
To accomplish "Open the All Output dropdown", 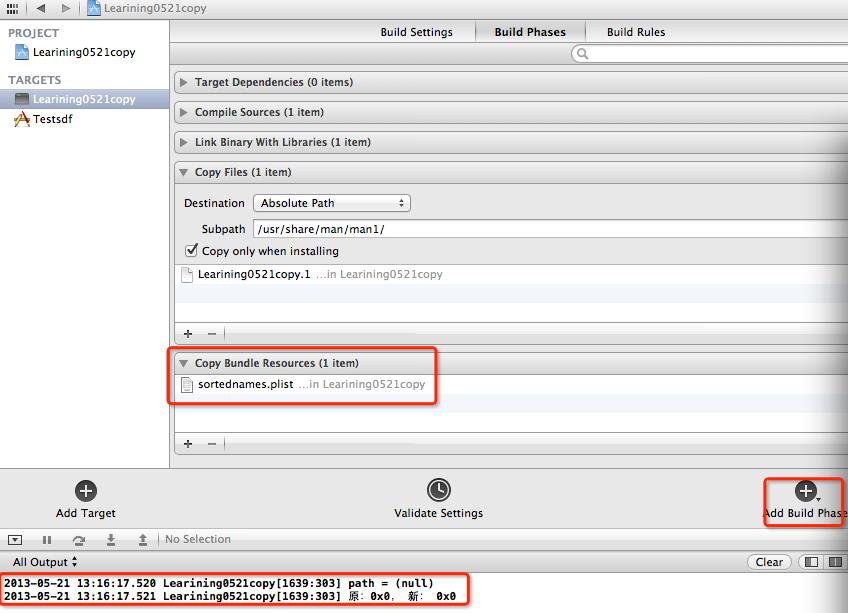I will pos(45,562).
